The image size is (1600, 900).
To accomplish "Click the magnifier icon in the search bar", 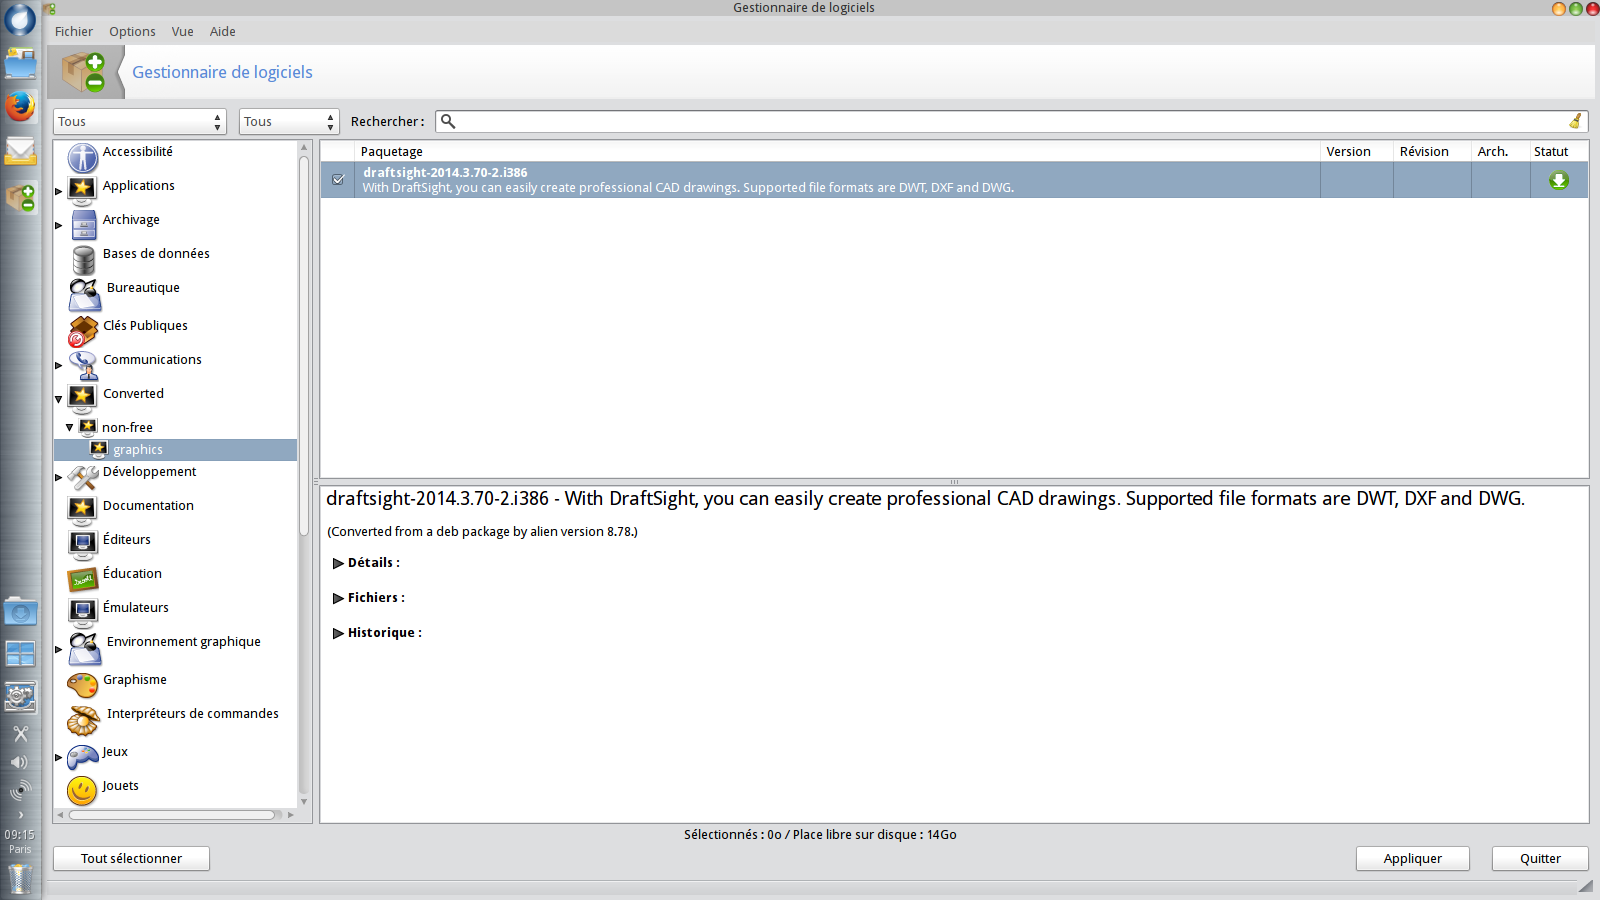I will coord(448,121).
